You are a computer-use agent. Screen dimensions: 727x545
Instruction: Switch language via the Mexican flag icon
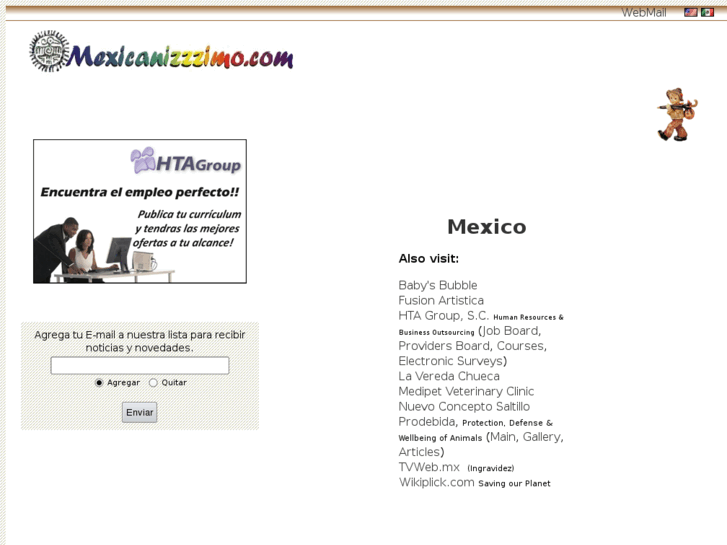click(x=707, y=13)
